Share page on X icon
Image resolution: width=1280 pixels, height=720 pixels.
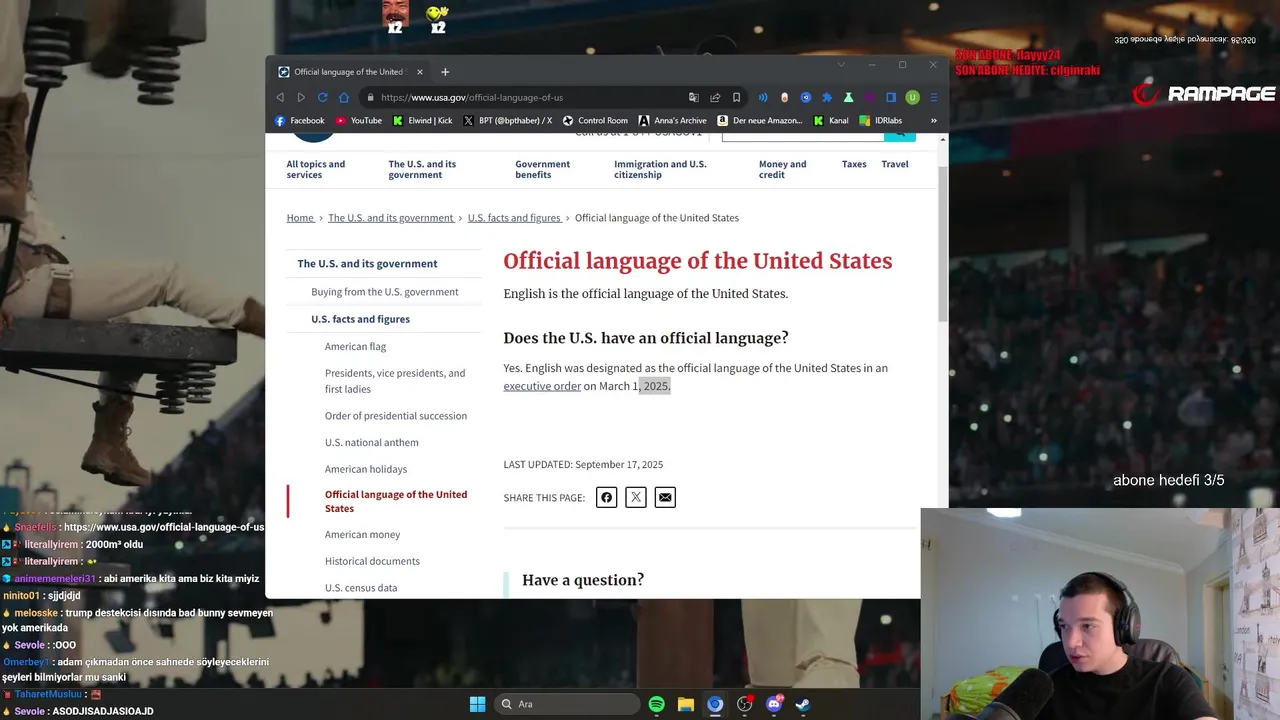[636, 497]
